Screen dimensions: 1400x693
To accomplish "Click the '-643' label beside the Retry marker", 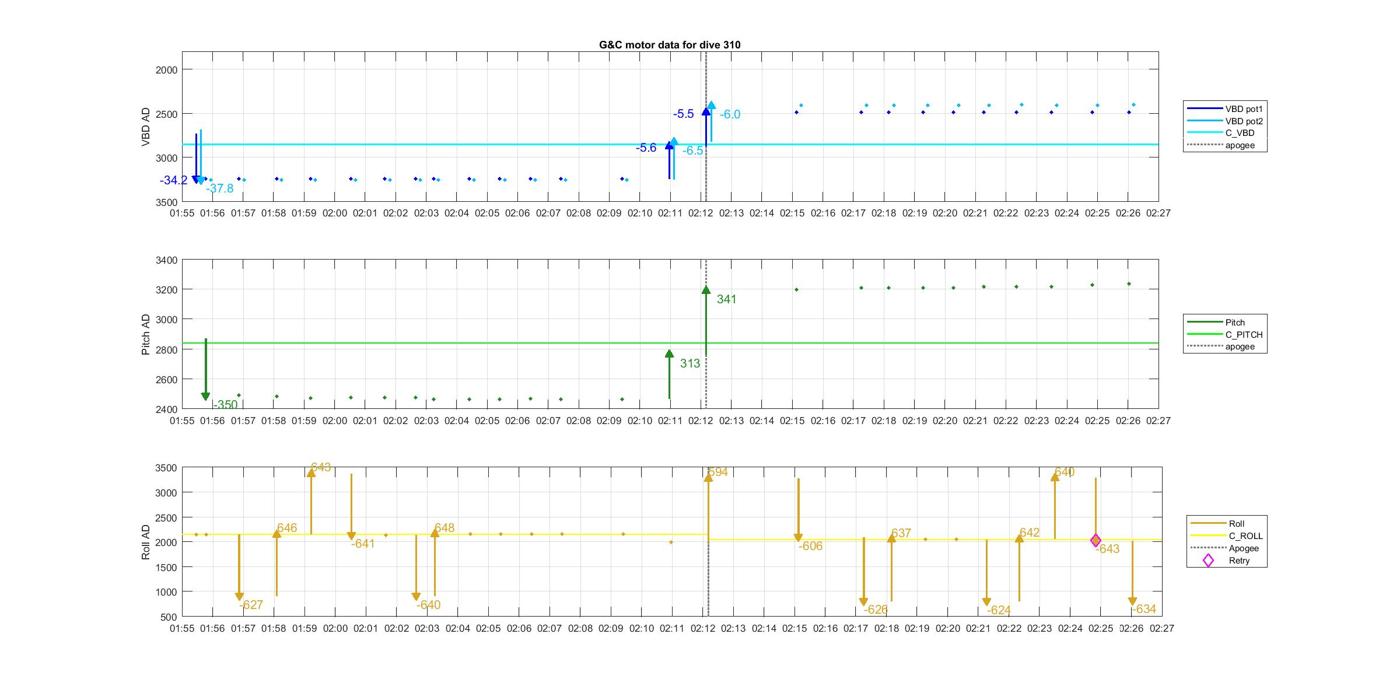I will click(x=1108, y=549).
